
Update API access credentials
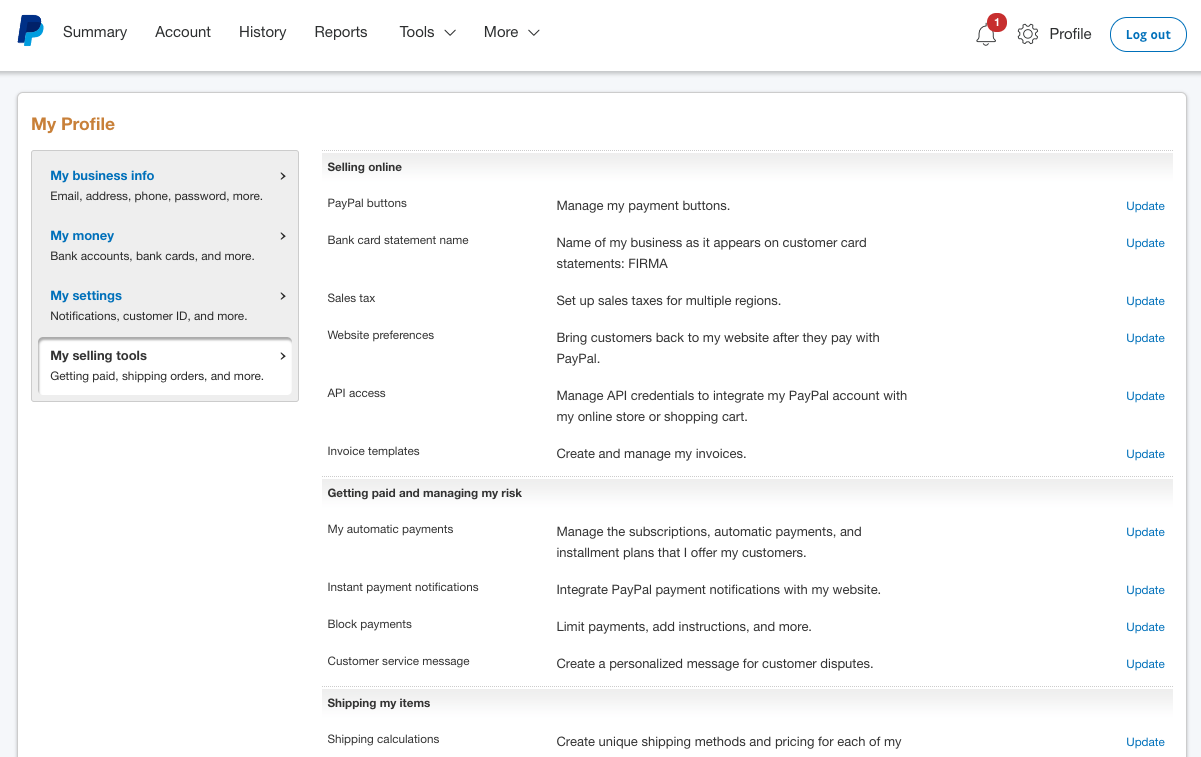pos(1145,396)
